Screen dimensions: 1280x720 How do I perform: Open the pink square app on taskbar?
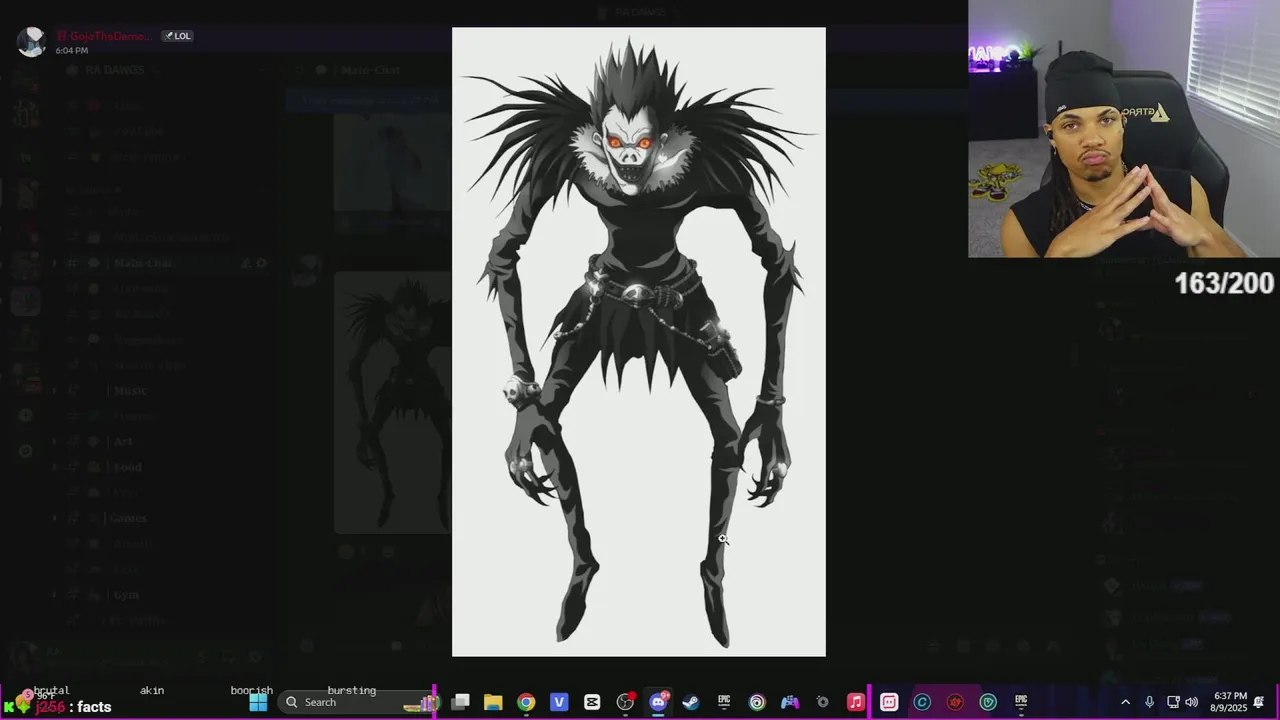pos(889,702)
